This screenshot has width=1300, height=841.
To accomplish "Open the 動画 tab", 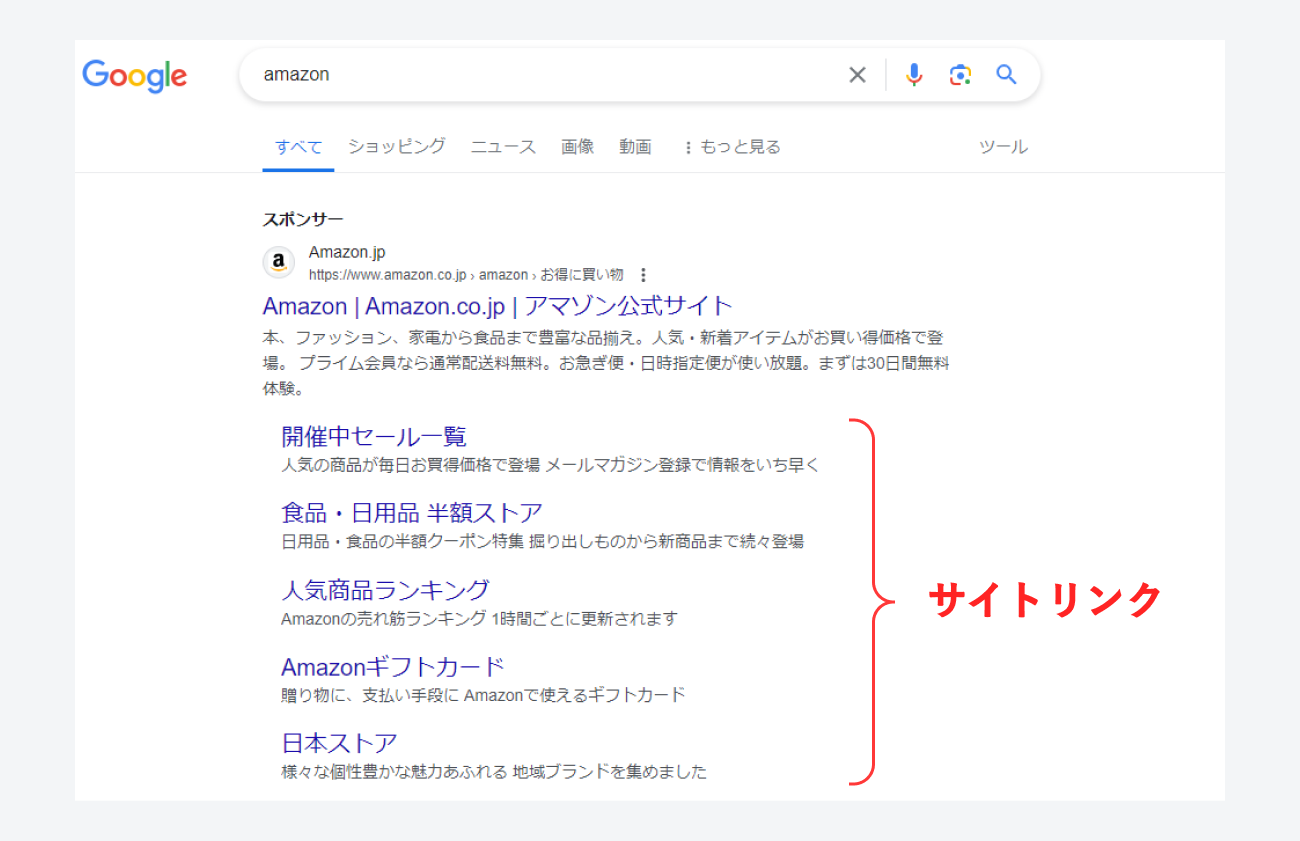I will 635,147.
